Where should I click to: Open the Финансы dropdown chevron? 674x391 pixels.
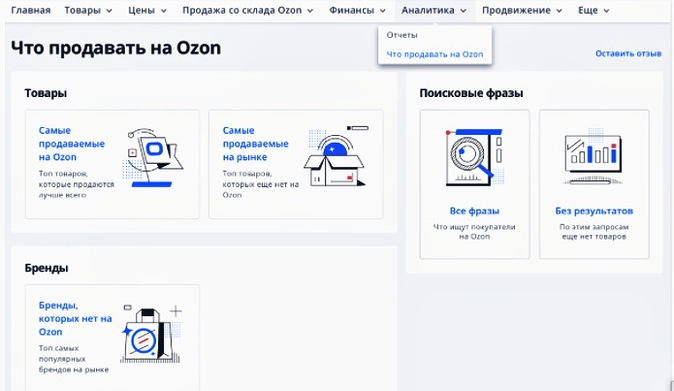[x=383, y=11]
